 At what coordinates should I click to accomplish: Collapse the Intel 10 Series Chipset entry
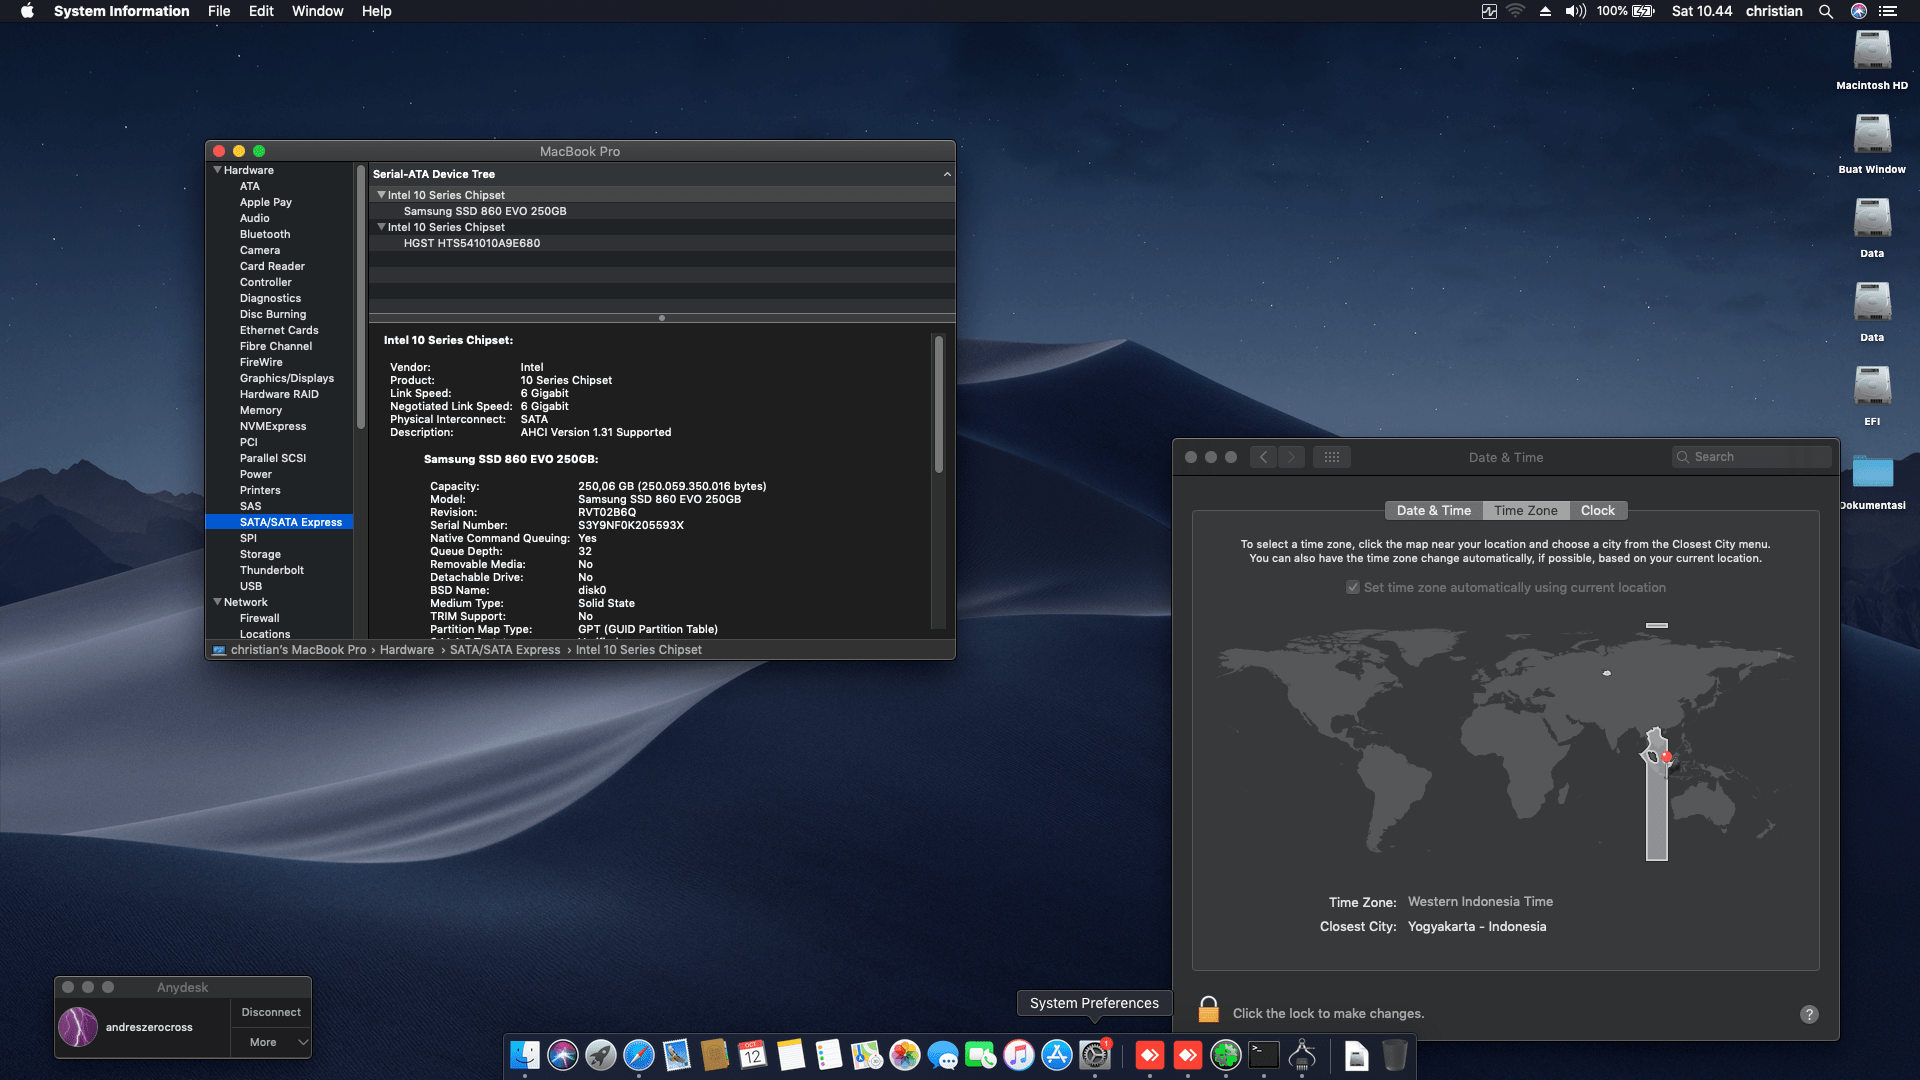pos(382,194)
